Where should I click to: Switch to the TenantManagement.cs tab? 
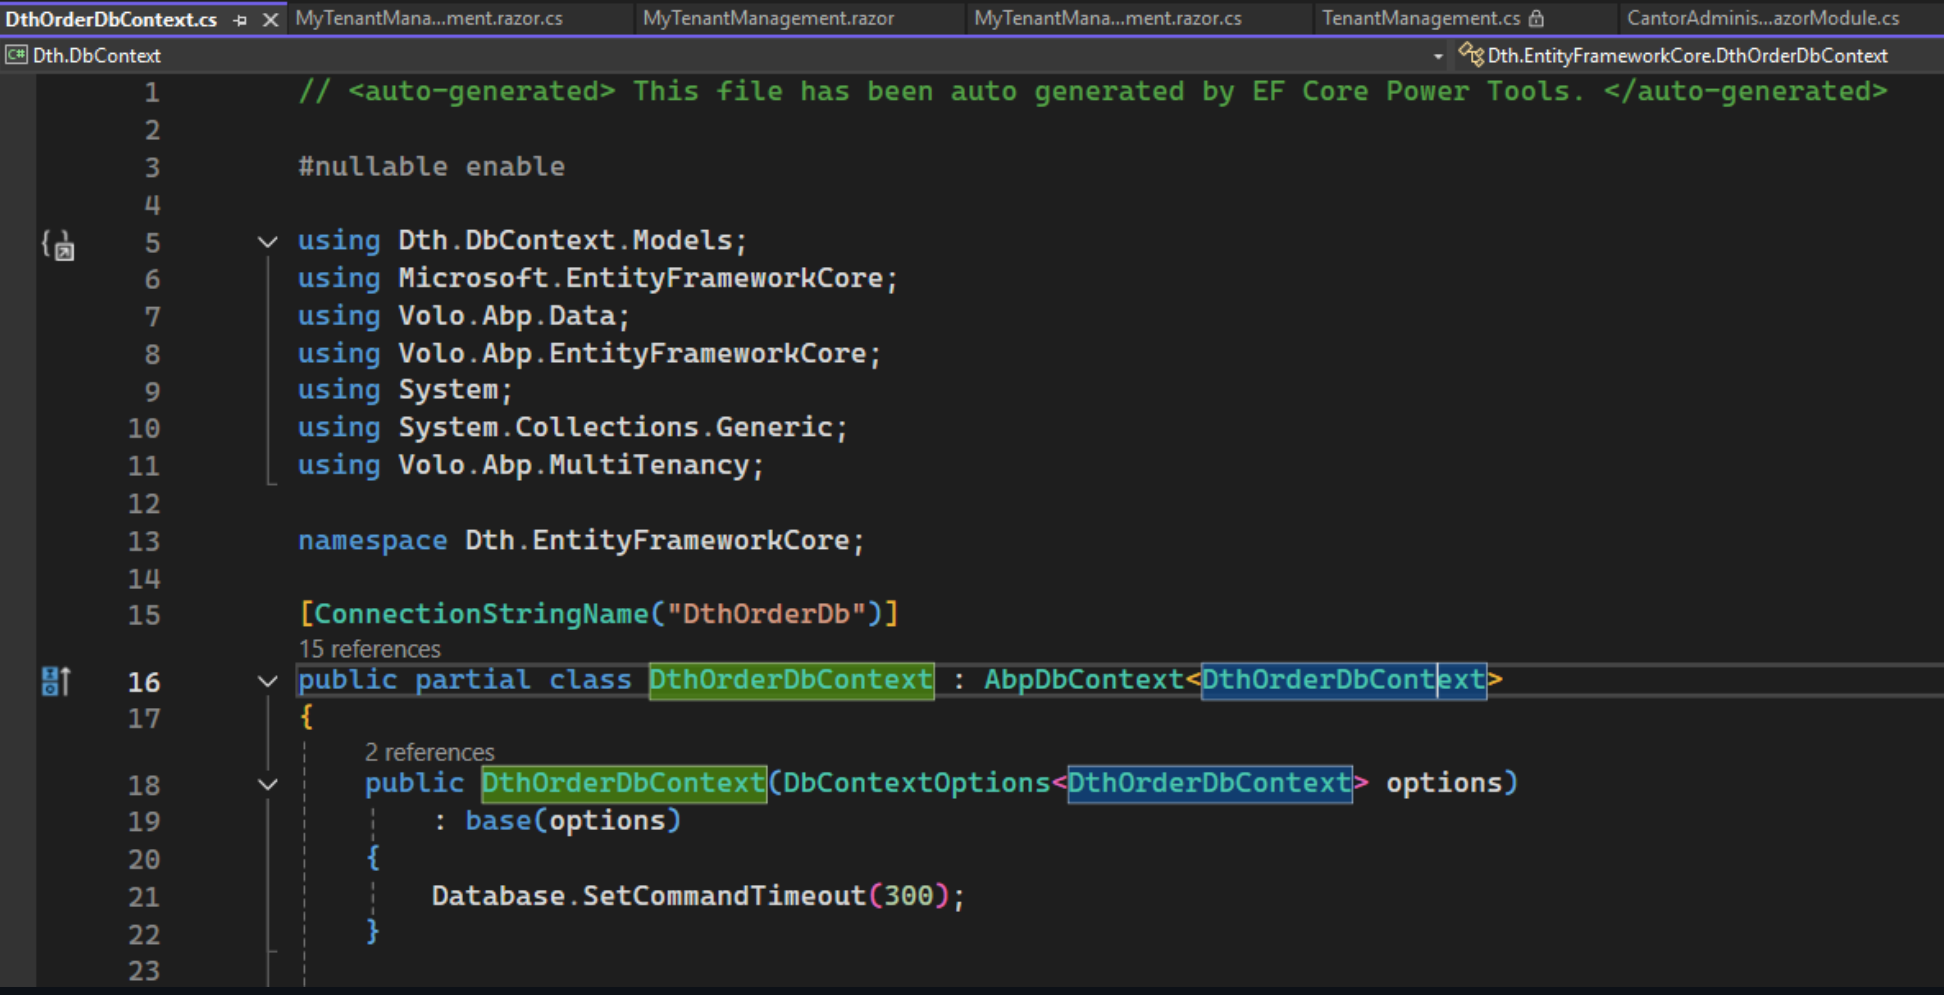point(1420,18)
